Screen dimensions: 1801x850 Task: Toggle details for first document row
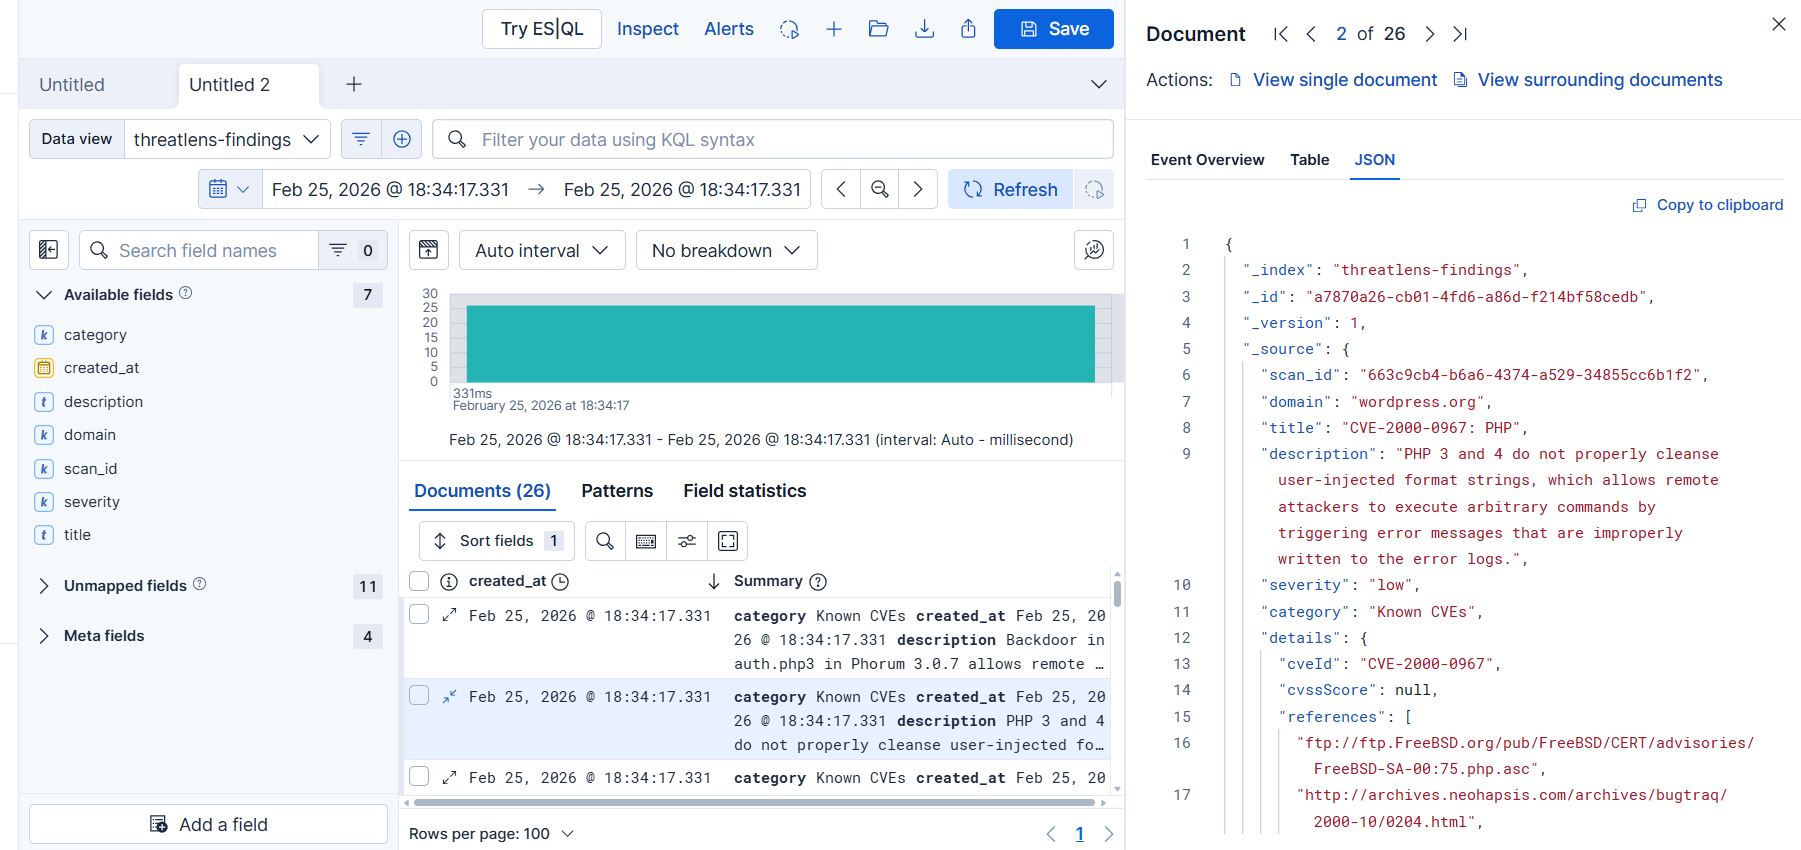pos(449,615)
